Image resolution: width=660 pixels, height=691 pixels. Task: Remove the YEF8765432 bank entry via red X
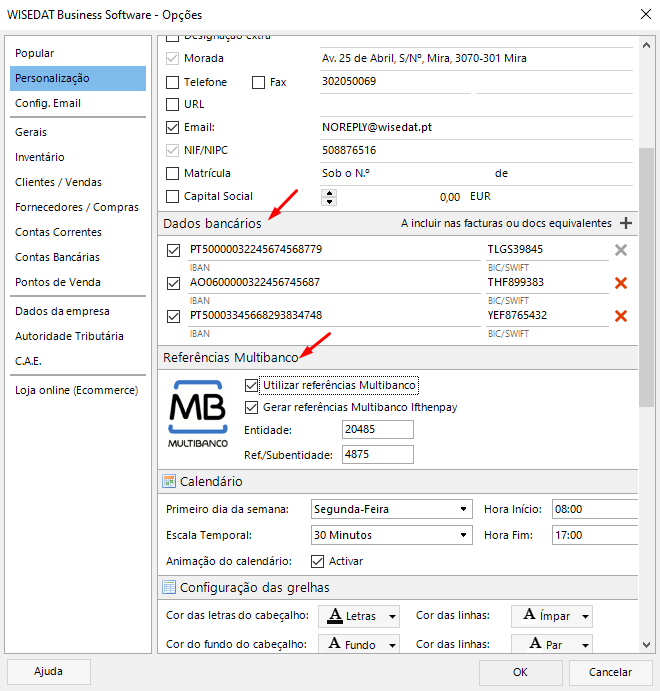[620, 316]
